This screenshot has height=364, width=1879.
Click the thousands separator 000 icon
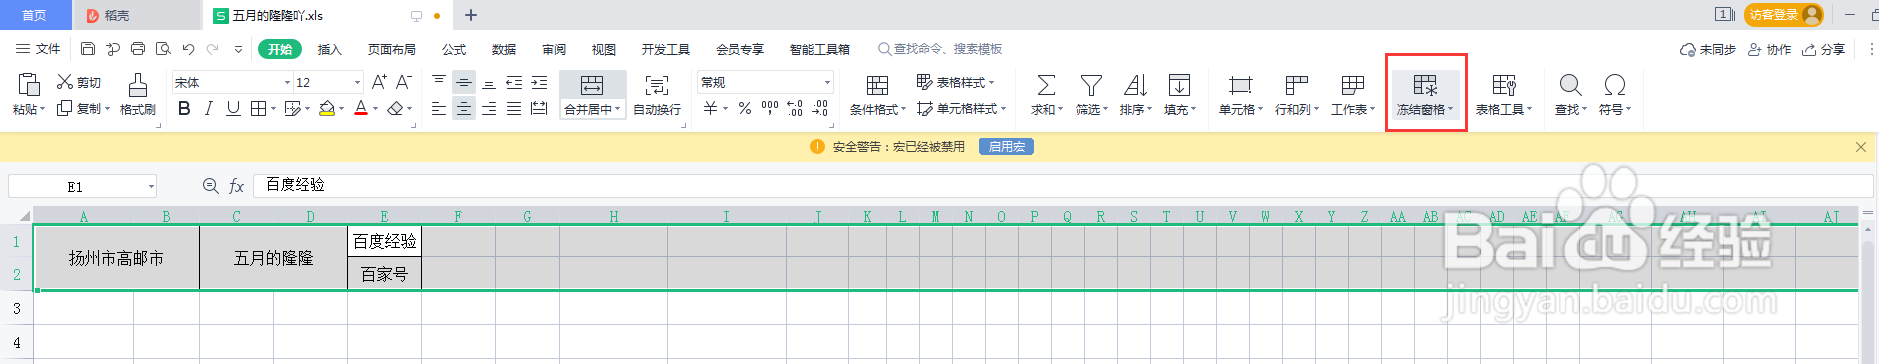click(x=770, y=108)
